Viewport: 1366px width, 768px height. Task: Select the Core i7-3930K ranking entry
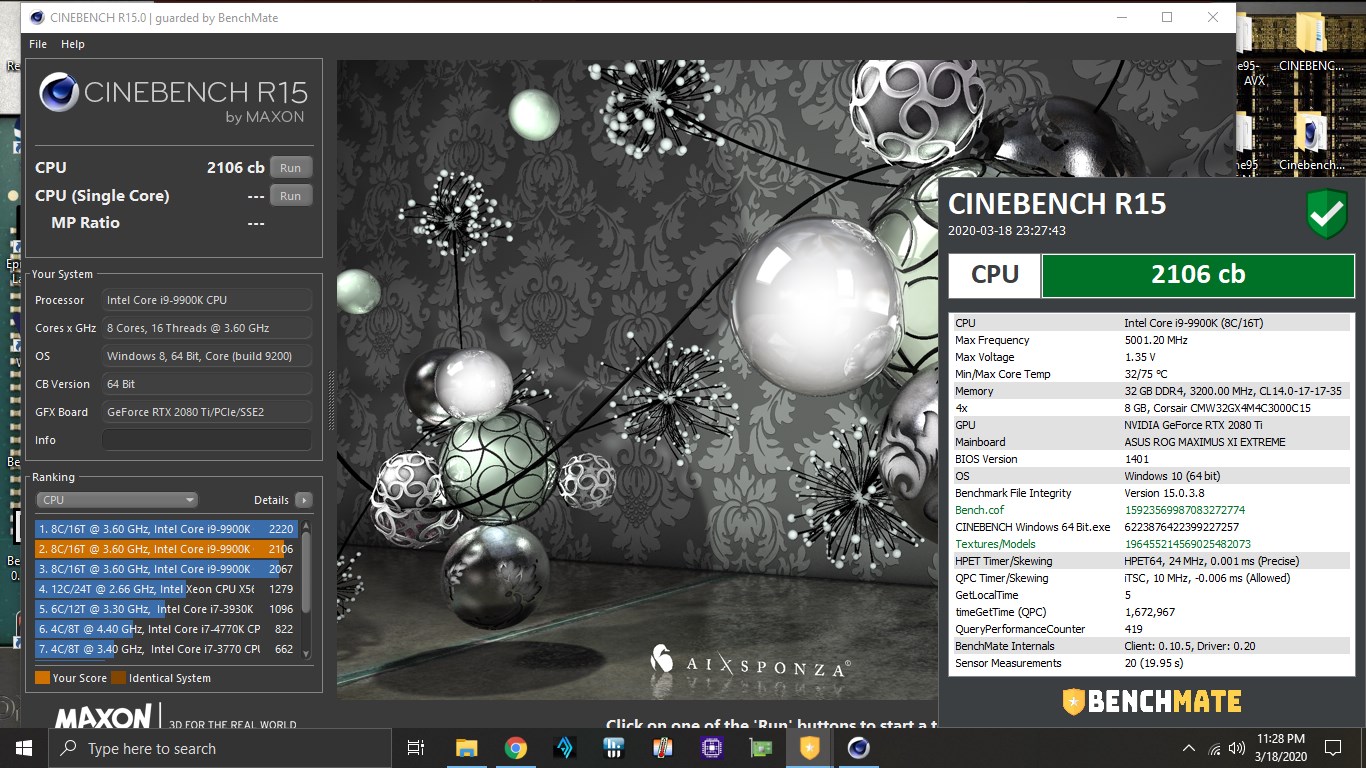(166, 609)
